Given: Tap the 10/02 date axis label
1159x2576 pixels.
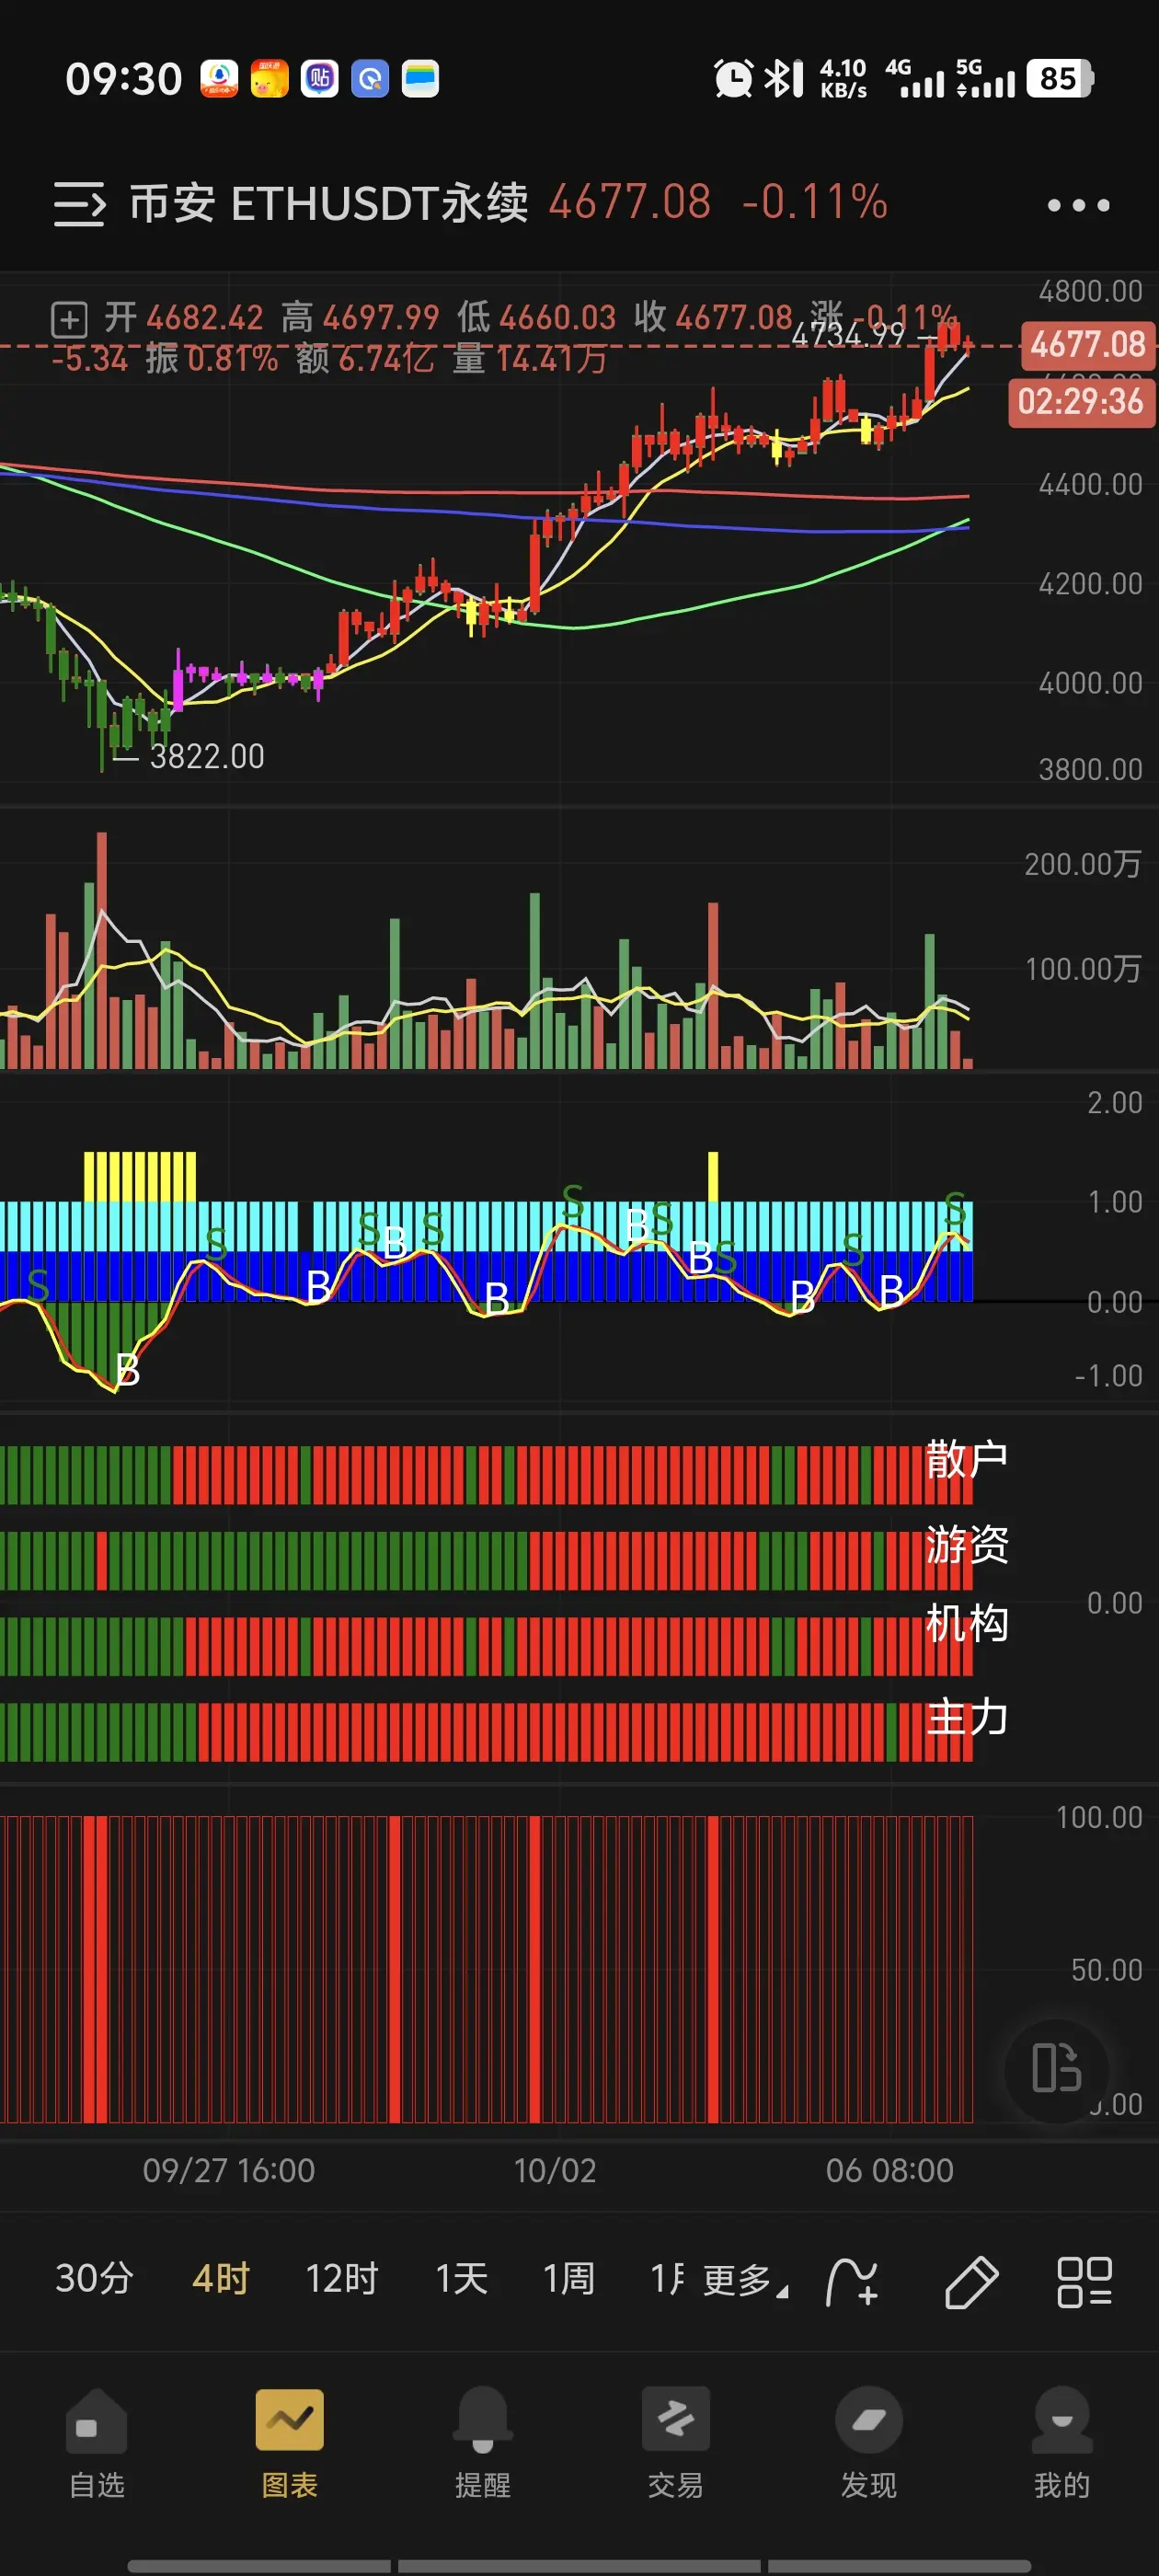Looking at the screenshot, I should (x=555, y=2170).
